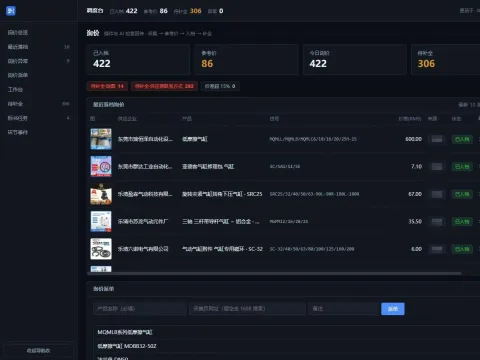The height and width of the screenshot is (360, 480).
Task: Click the 86 counter in the top bar
Action: click(163, 11)
